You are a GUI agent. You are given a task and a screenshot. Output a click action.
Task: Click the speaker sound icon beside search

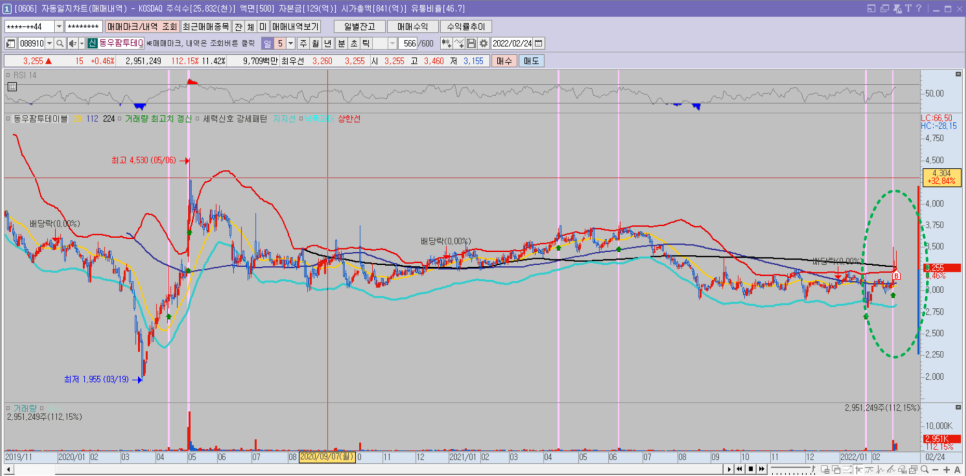pyautogui.click(x=73, y=44)
